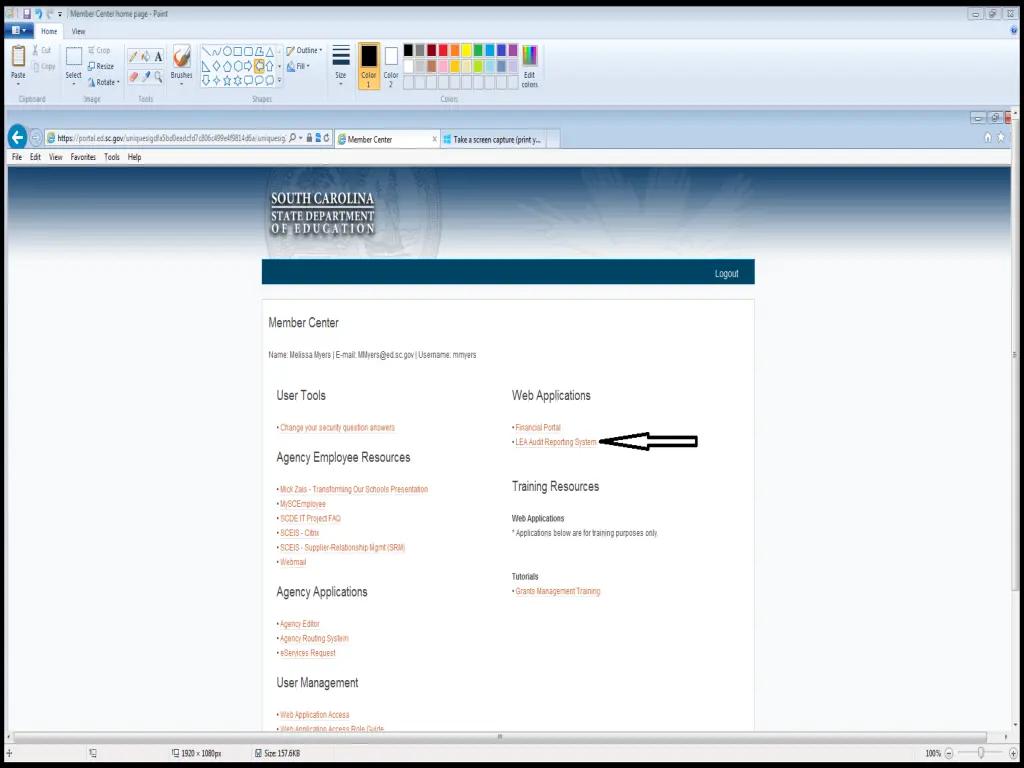Choose the highlighted Left arrow shape
Image resolution: width=1024 pixels, height=768 pixels.
tap(259, 66)
